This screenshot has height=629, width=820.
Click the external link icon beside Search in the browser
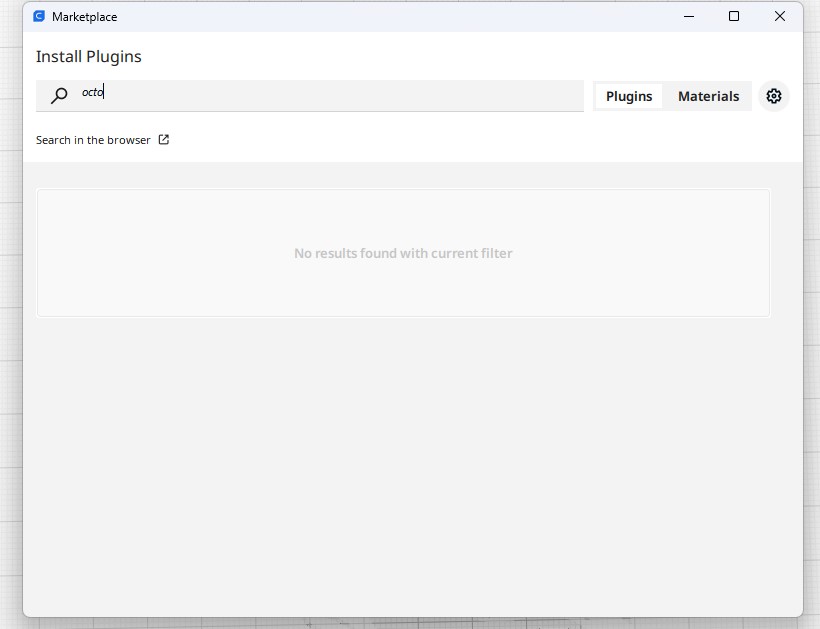point(164,140)
